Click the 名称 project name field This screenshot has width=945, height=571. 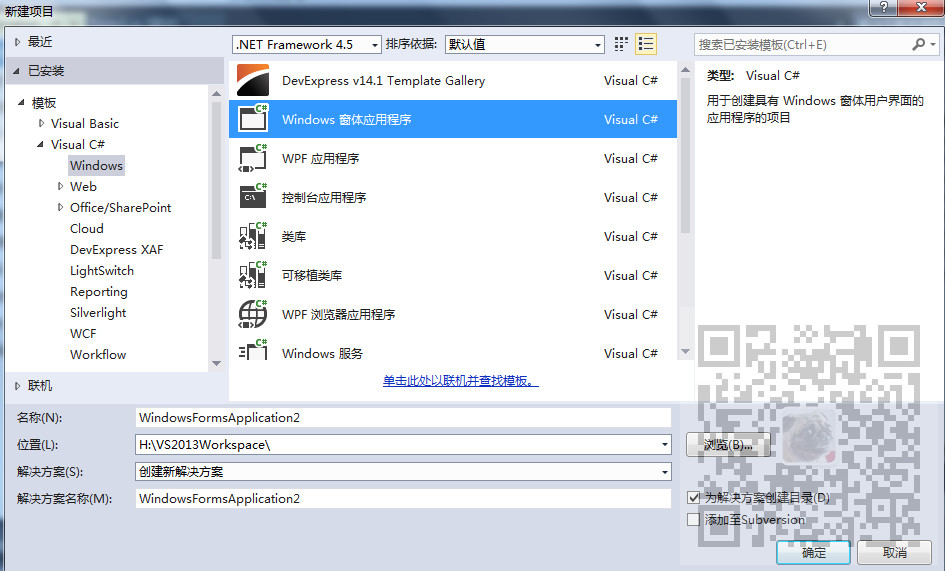403,417
